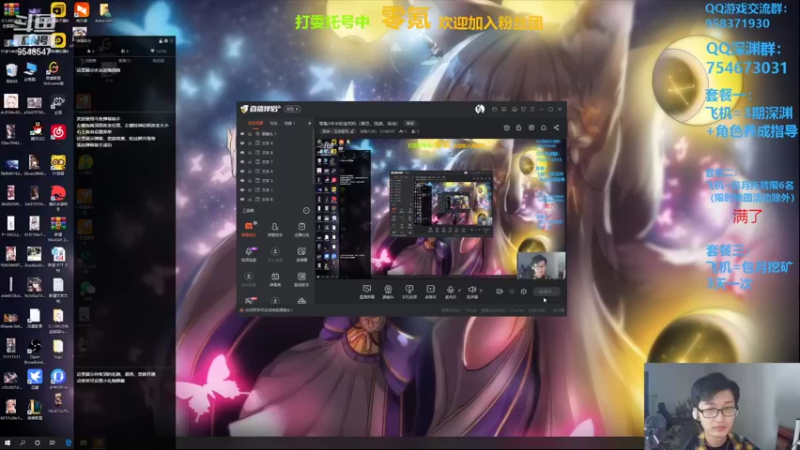Image resolution: width=800 pixels, height=450 pixels.
Task: Toggle visibility eye of the 文本 1 layer
Action: point(242,190)
